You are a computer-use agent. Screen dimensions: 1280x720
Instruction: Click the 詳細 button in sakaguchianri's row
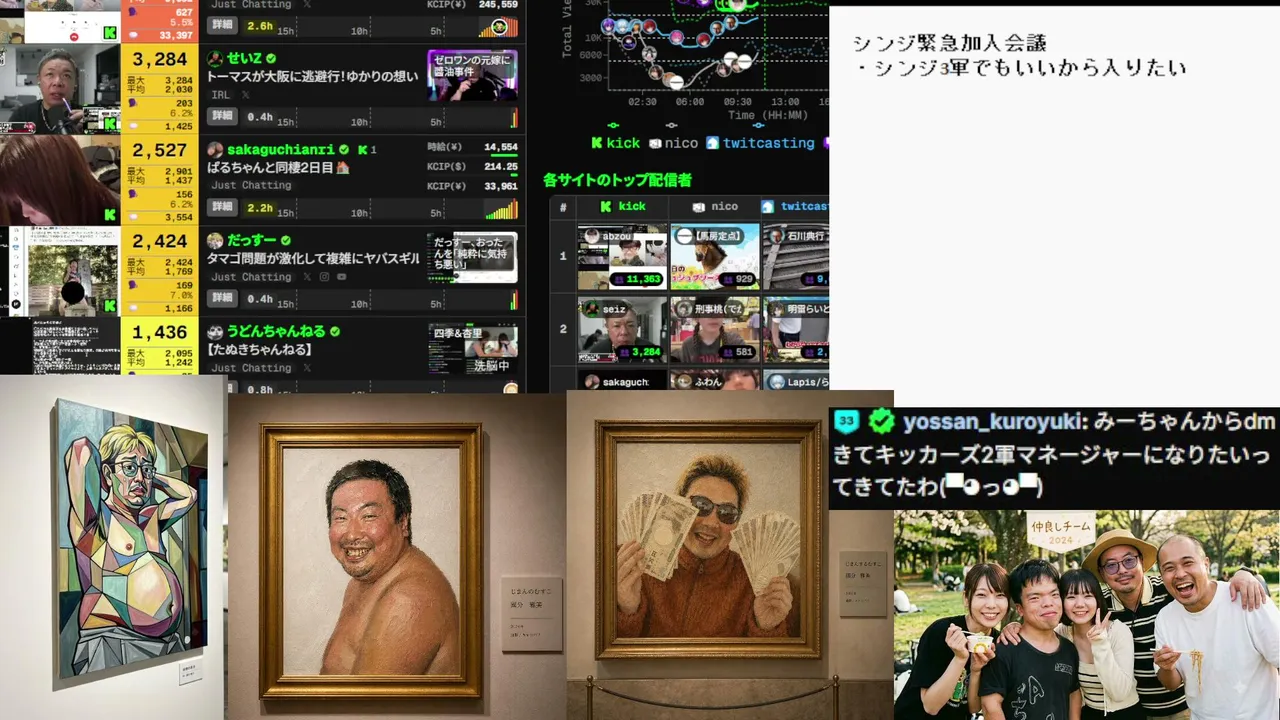tap(222, 208)
